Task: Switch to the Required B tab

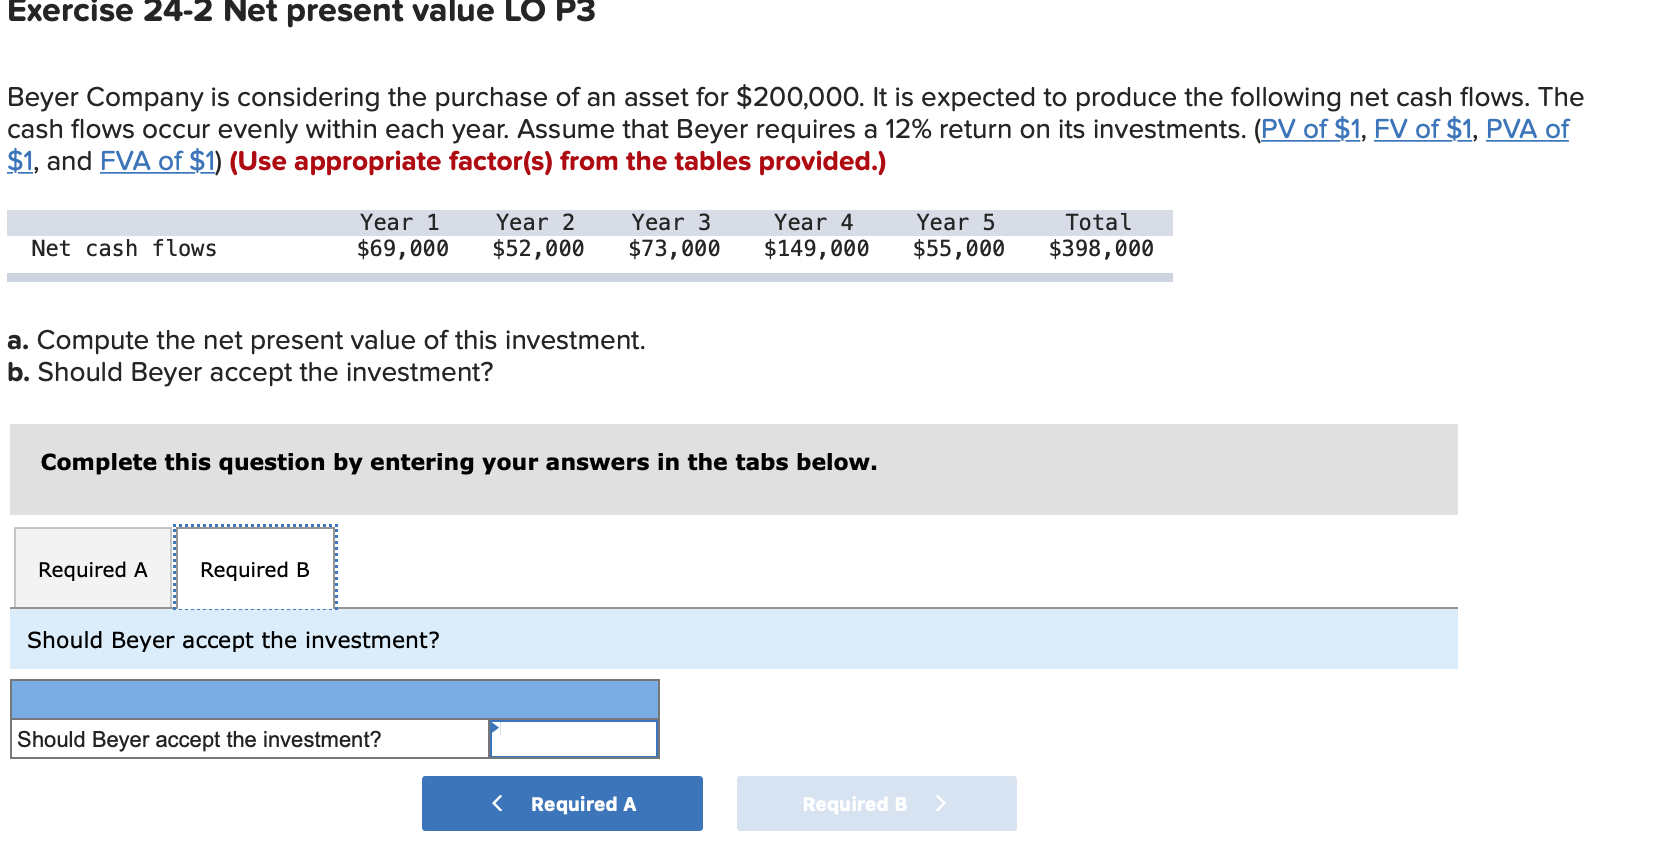Action: pos(255,568)
